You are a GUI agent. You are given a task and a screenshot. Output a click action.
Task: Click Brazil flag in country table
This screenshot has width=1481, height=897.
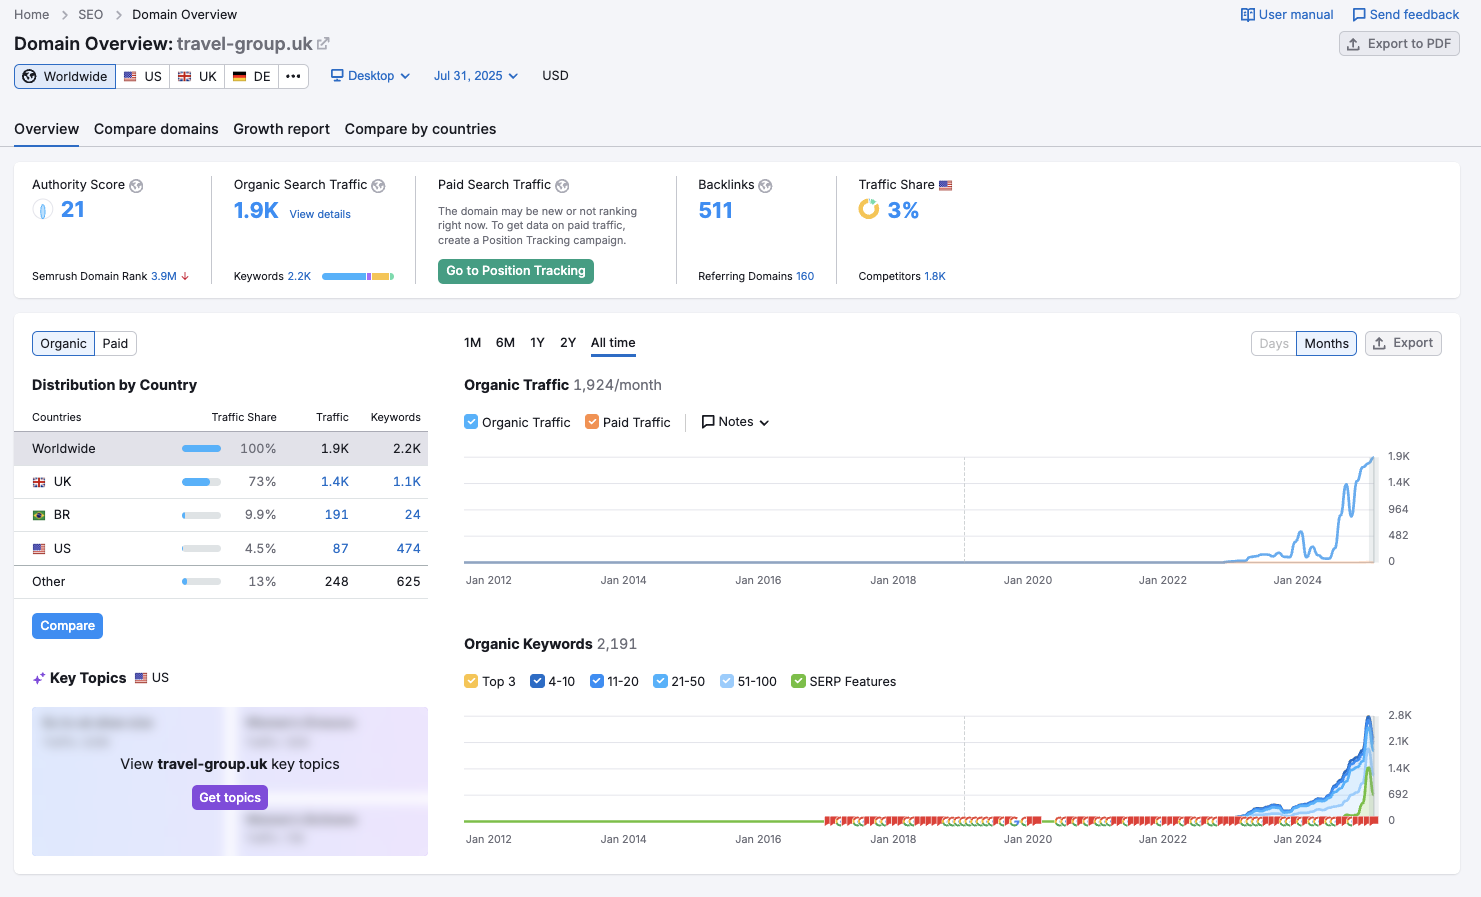[x=39, y=515]
